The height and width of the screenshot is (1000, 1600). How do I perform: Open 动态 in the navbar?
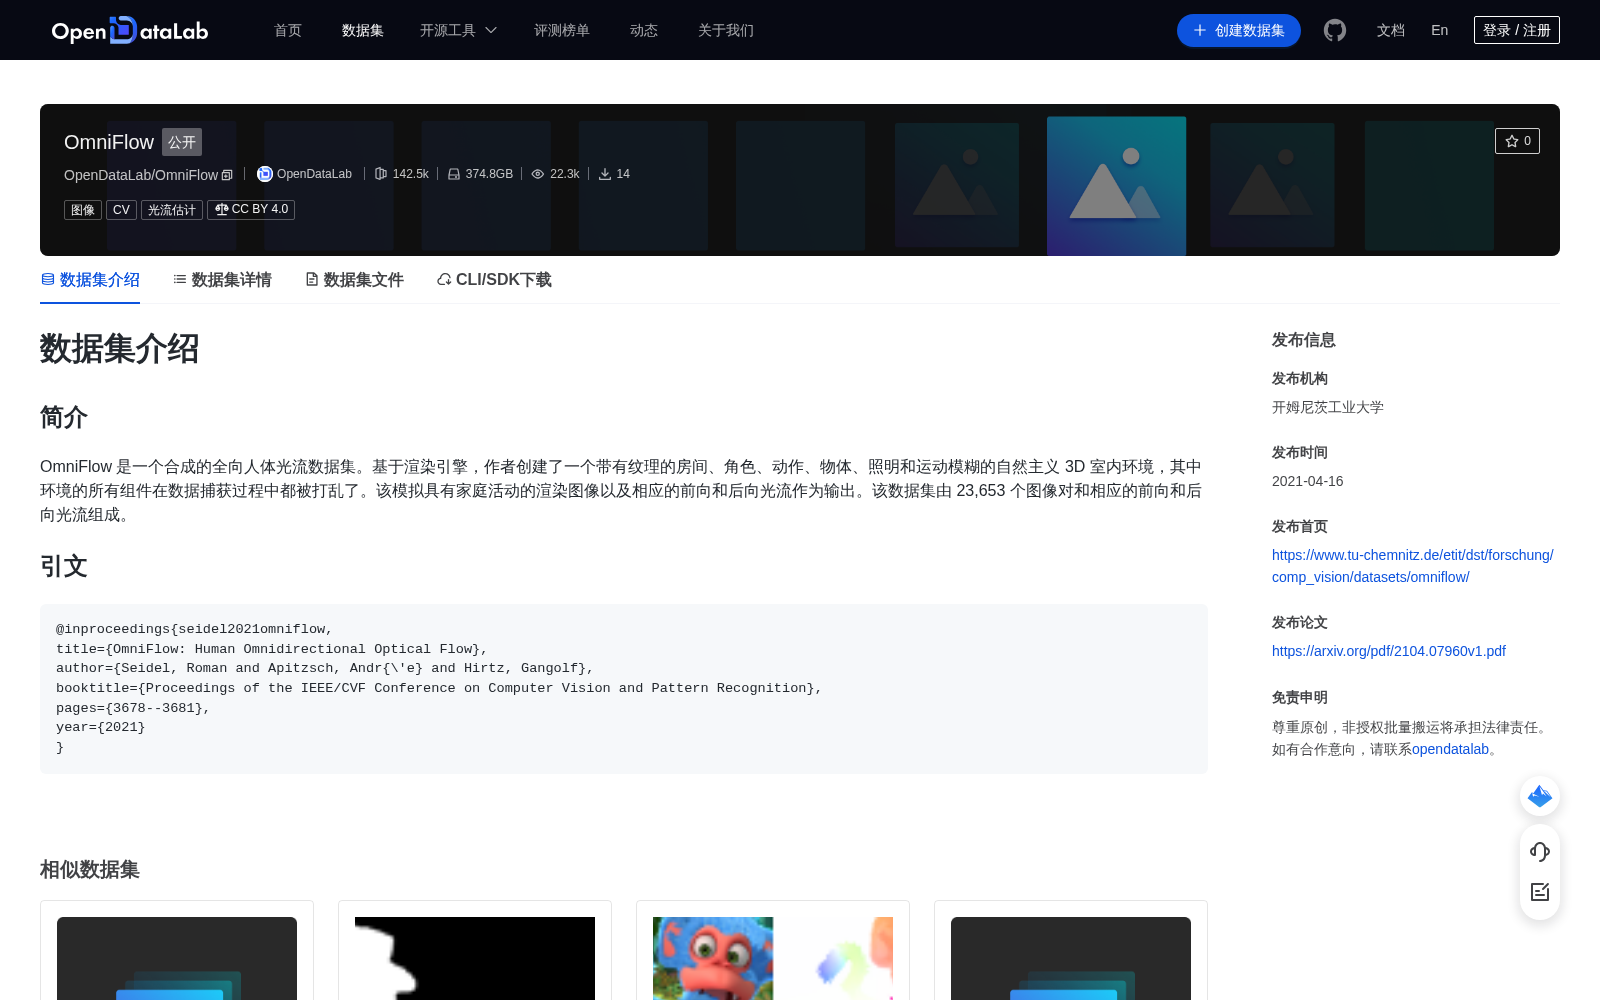(644, 30)
